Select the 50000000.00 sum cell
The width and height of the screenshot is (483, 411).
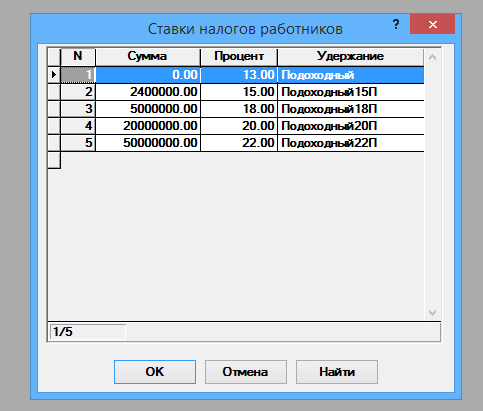[148, 143]
